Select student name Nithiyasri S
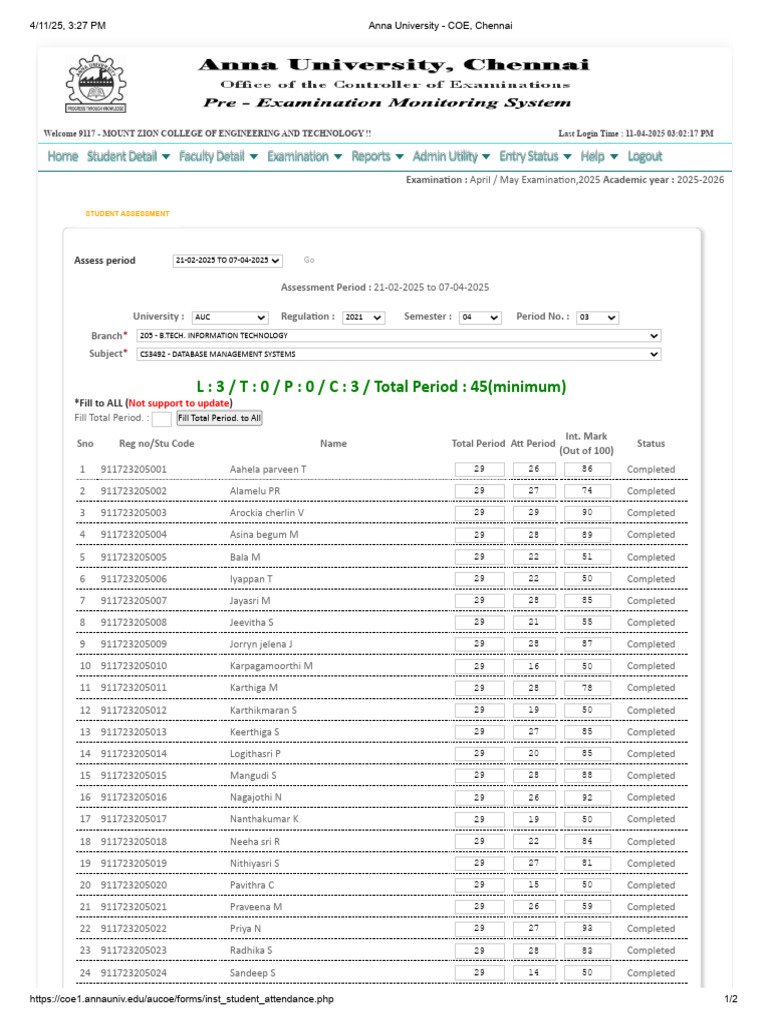This screenshot has height=1024, width=768. click(254, 864)
